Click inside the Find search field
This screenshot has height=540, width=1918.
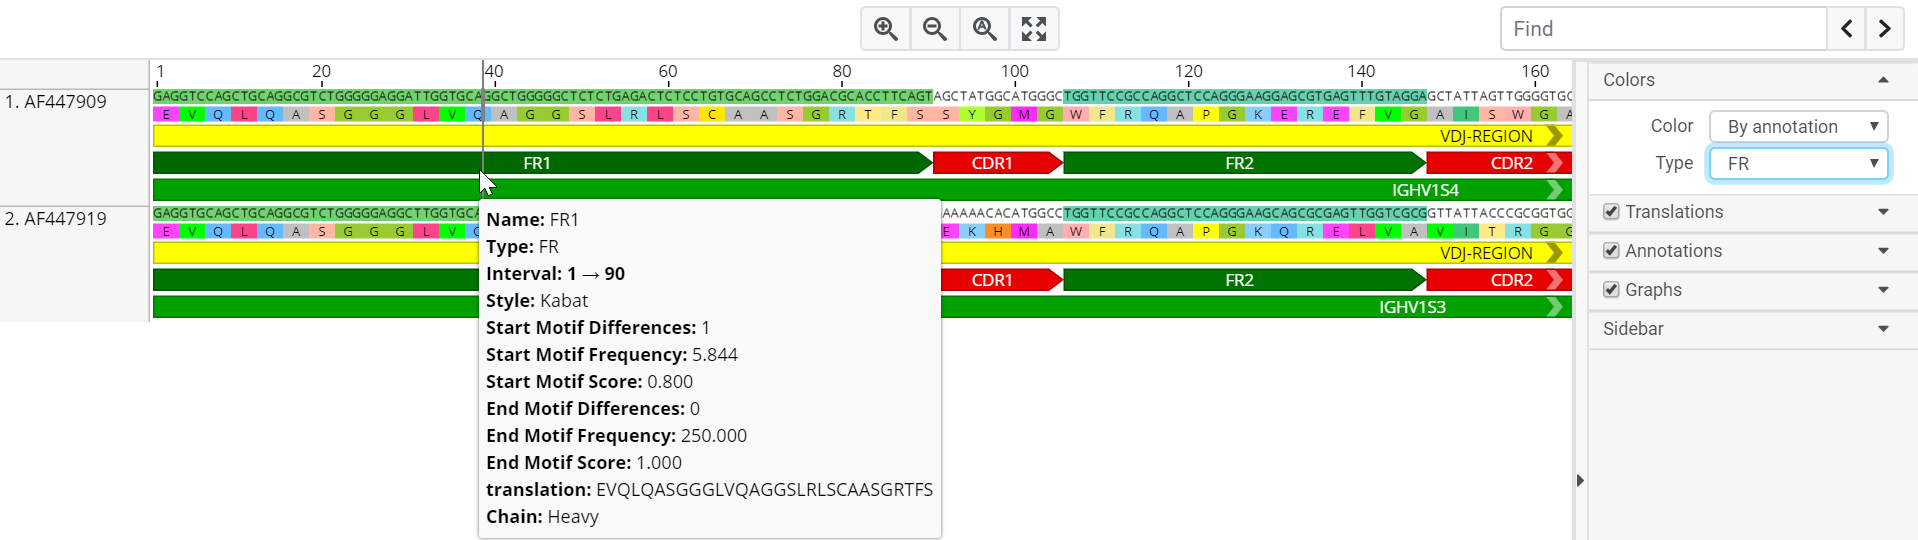(1664, 29)
